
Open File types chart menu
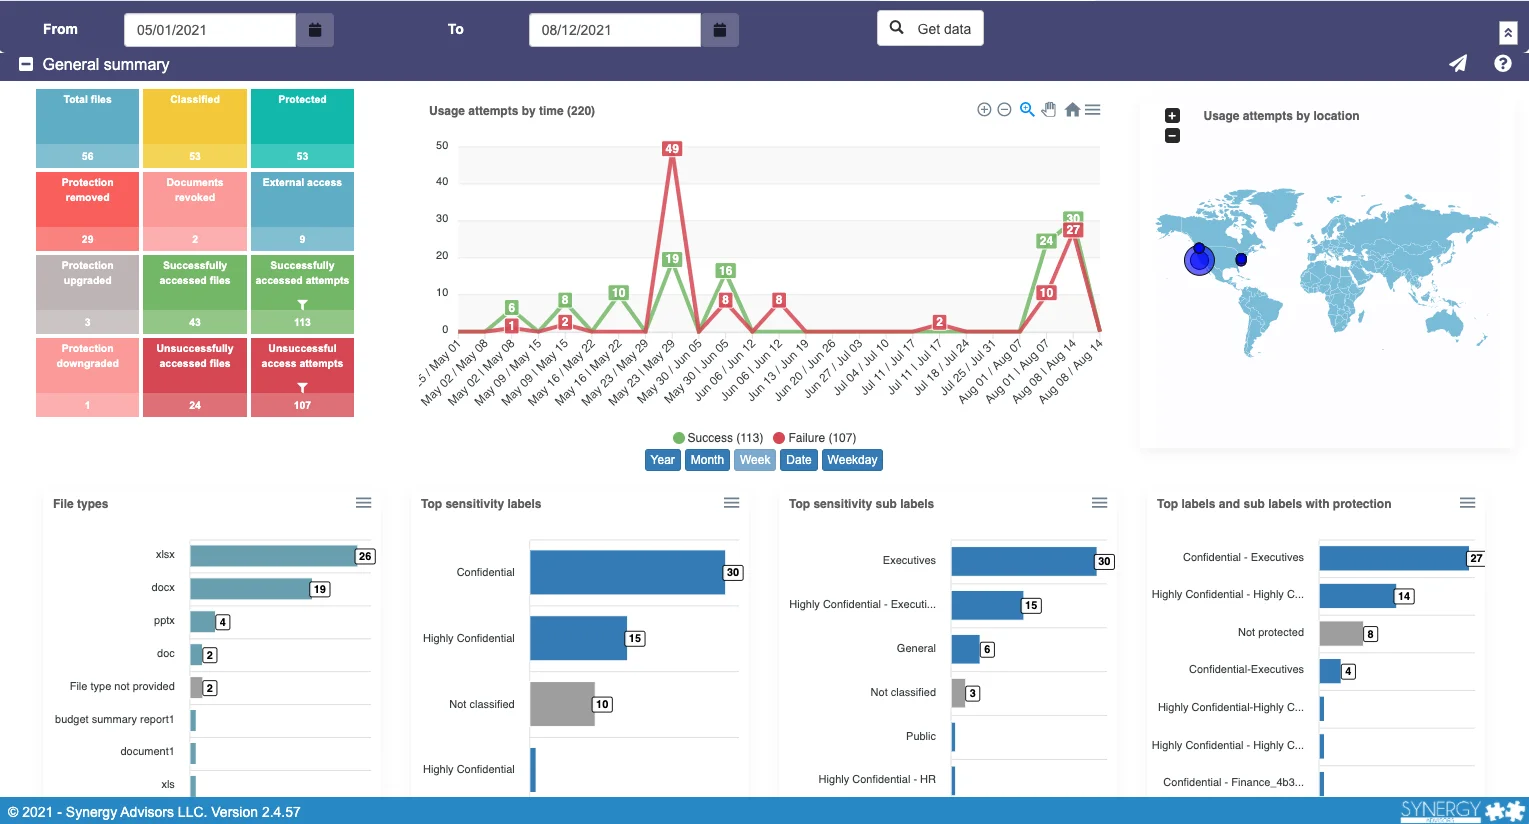(364, 503)
